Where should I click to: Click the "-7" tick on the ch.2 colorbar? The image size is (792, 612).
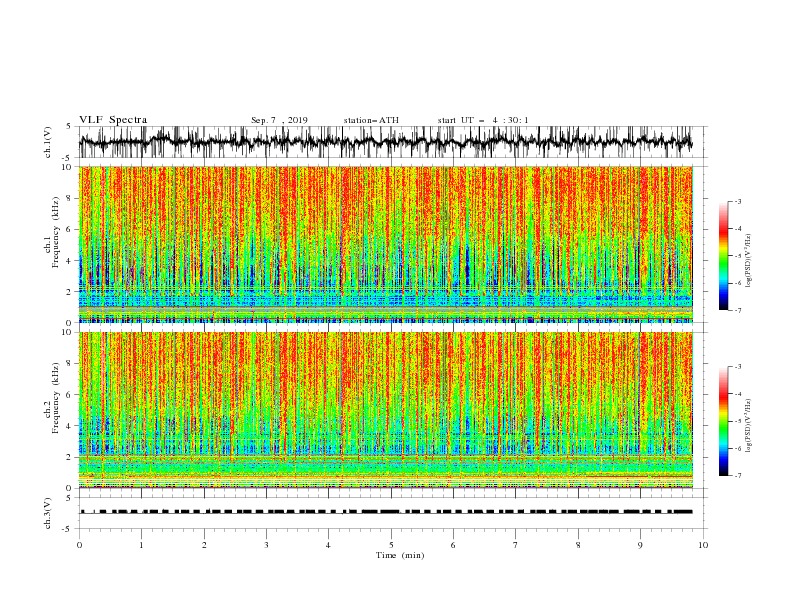click(x=738, y=476)
